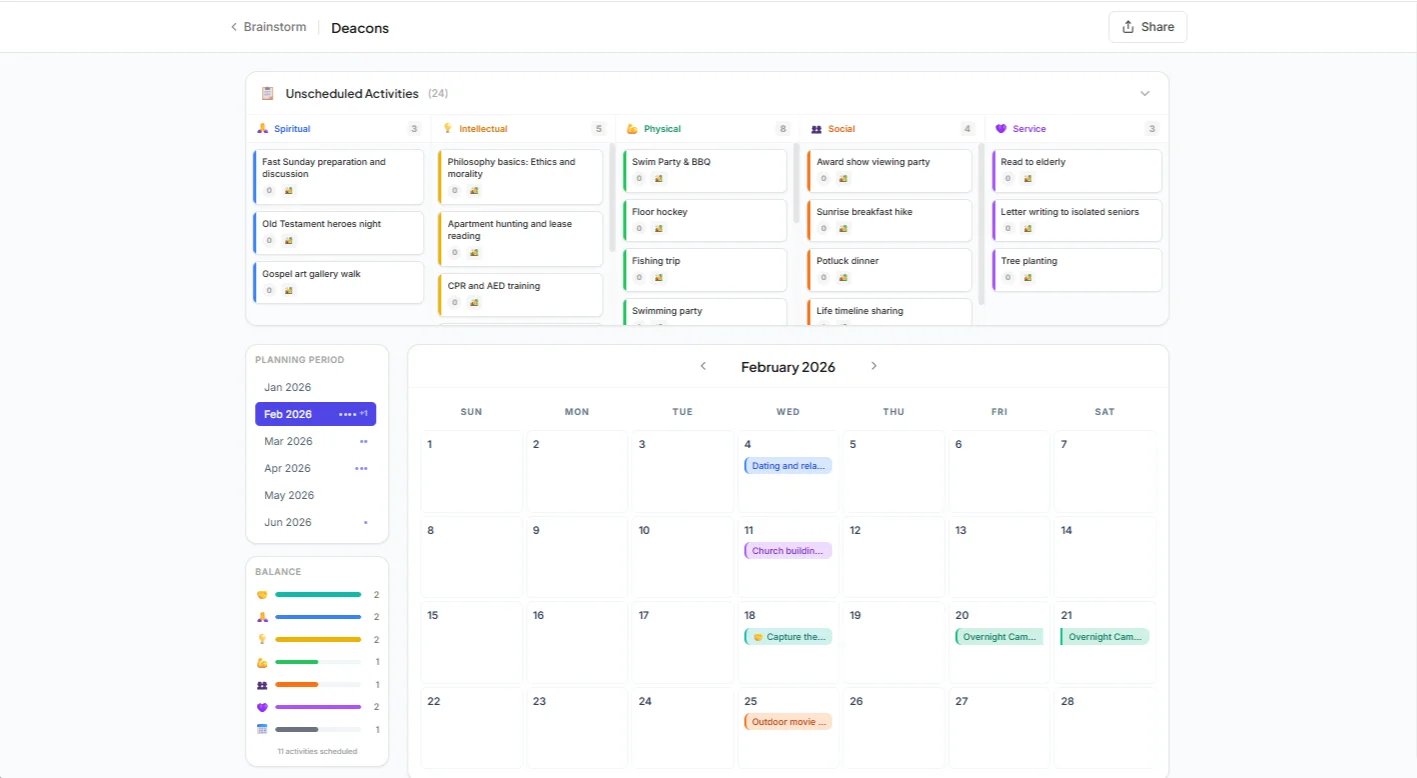Open the Overnight Camp event on February 20
Viewport: 1417px width, 778px height.
(x=998, y=636)
